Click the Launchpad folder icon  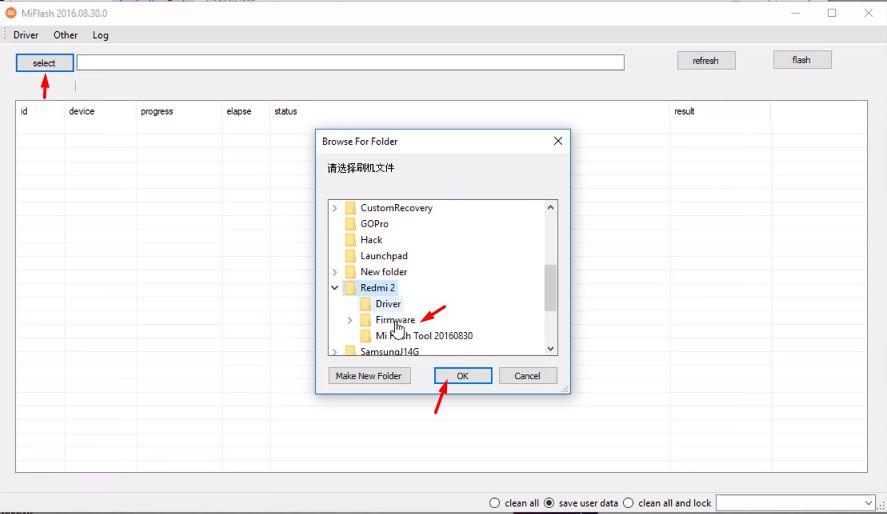pos(351,256)
